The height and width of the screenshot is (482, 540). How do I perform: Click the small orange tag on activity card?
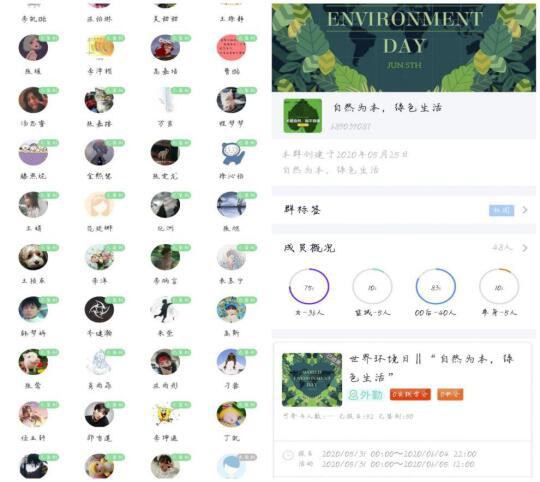coord(450,394)
